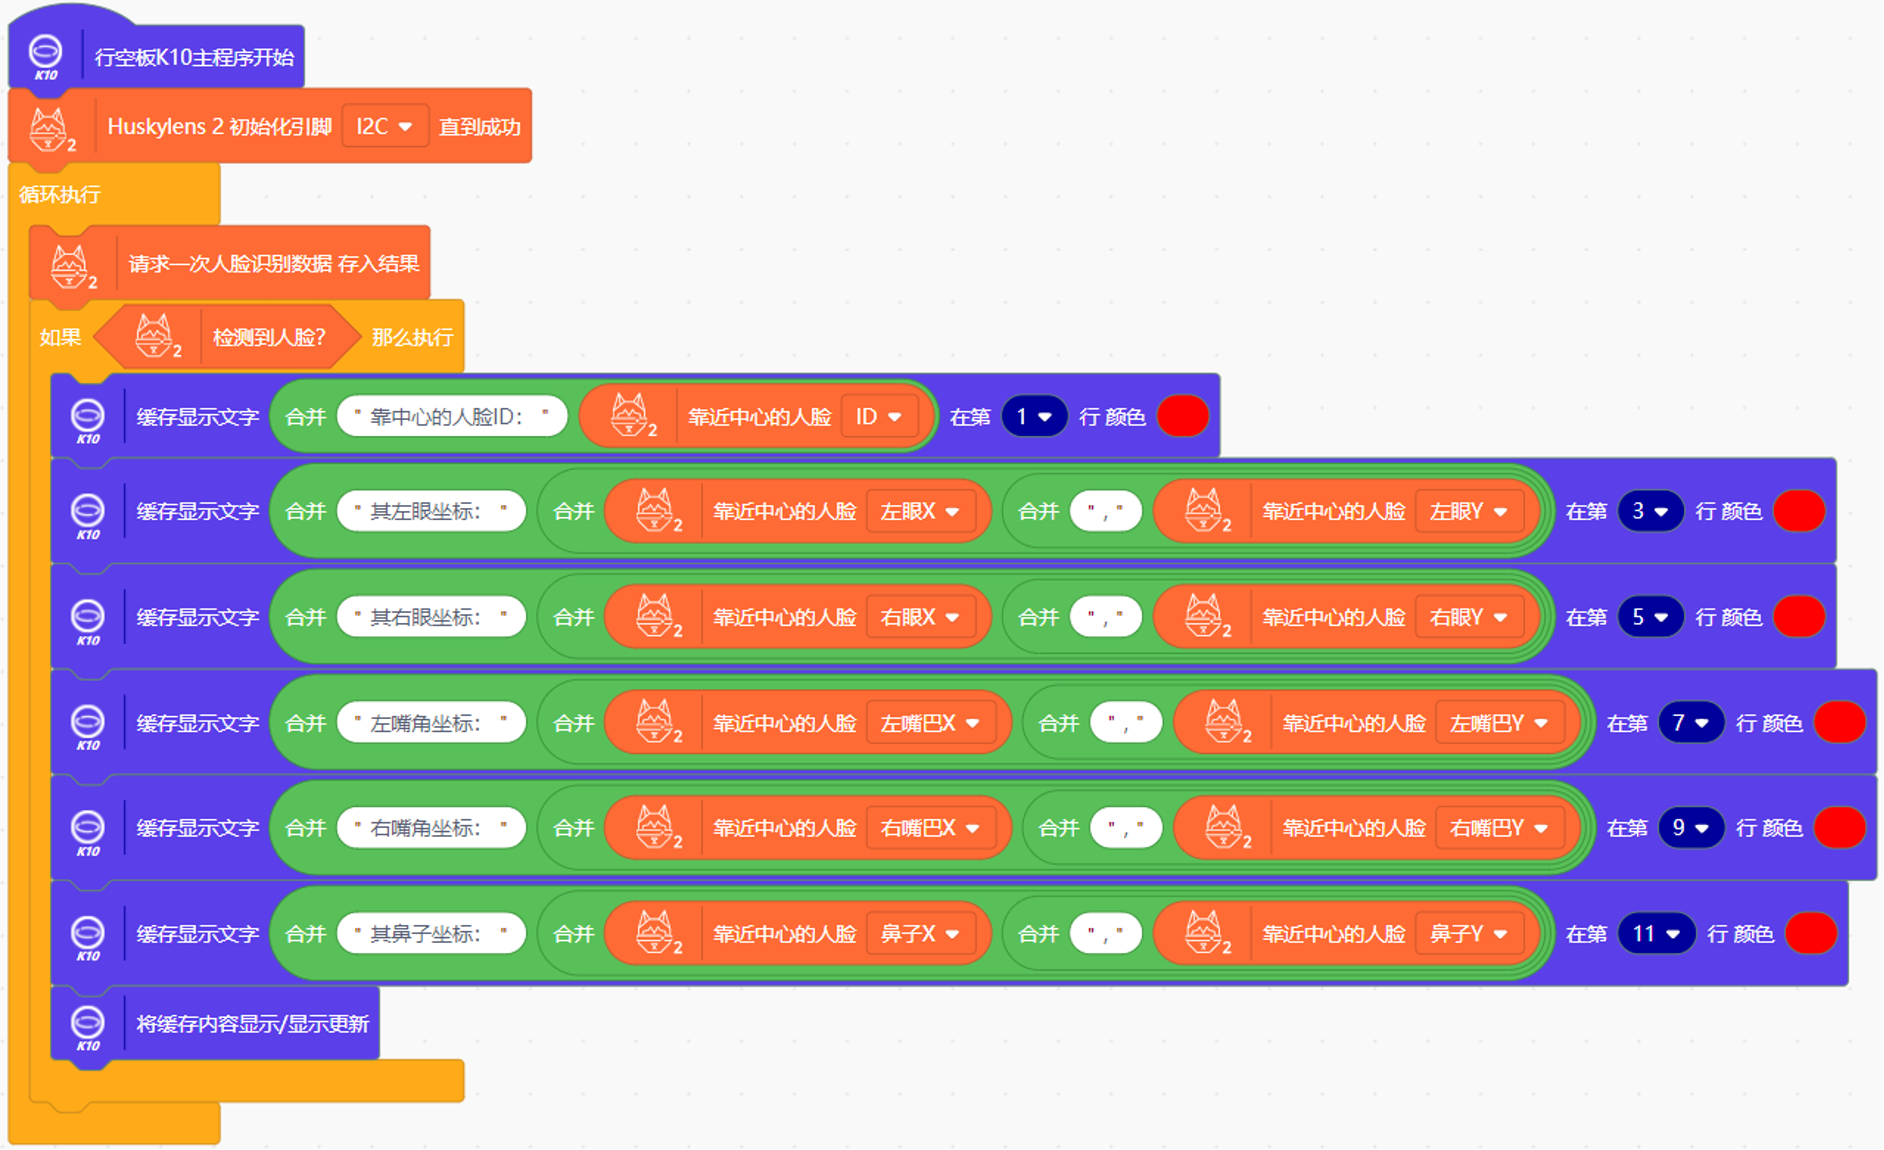Expand the 右嘴巴Y property dropdown
The height and width of the screenshot is (1150, 1884).
(x=1498, y=828)
